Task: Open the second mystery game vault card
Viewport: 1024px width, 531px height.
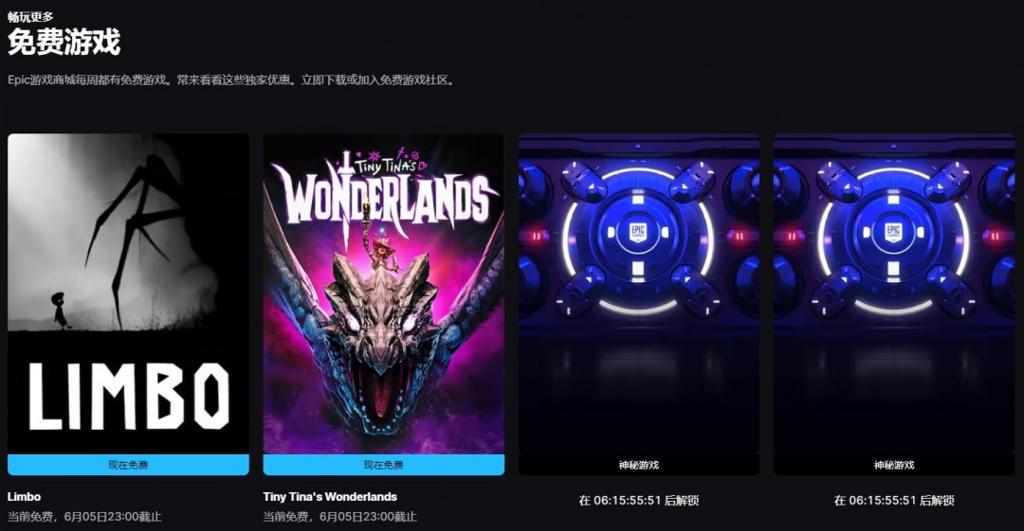Action: (x=894, y=304)
